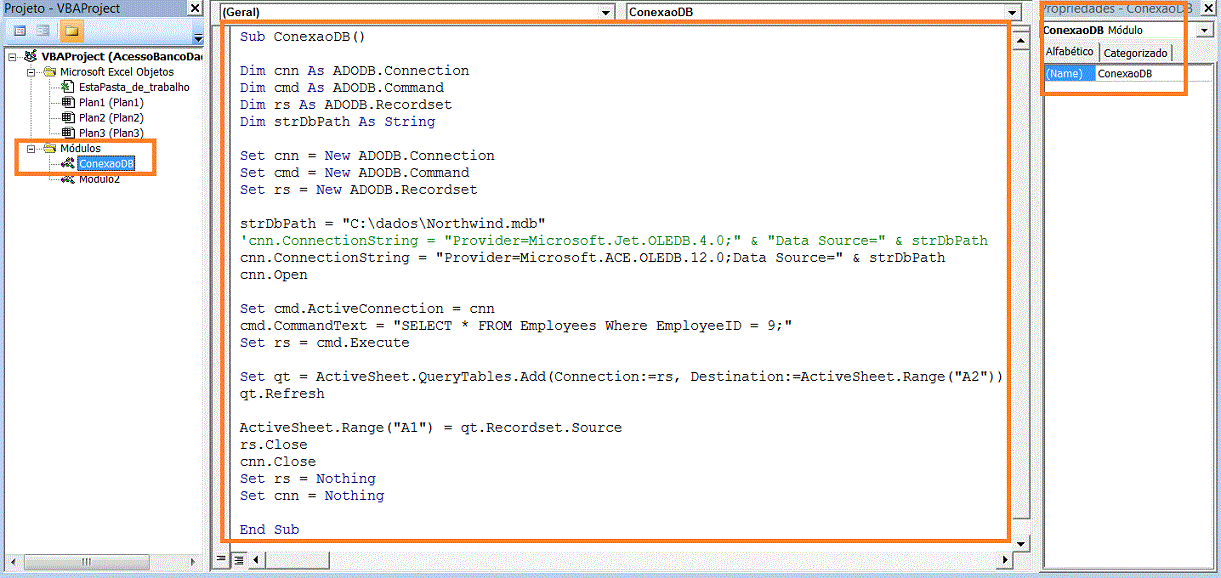This screenshot has width=1221, height=578.
Task: Click Project panel horizontal scrollbar thumb
Action: pyautogui.click(x=89, y=562)
